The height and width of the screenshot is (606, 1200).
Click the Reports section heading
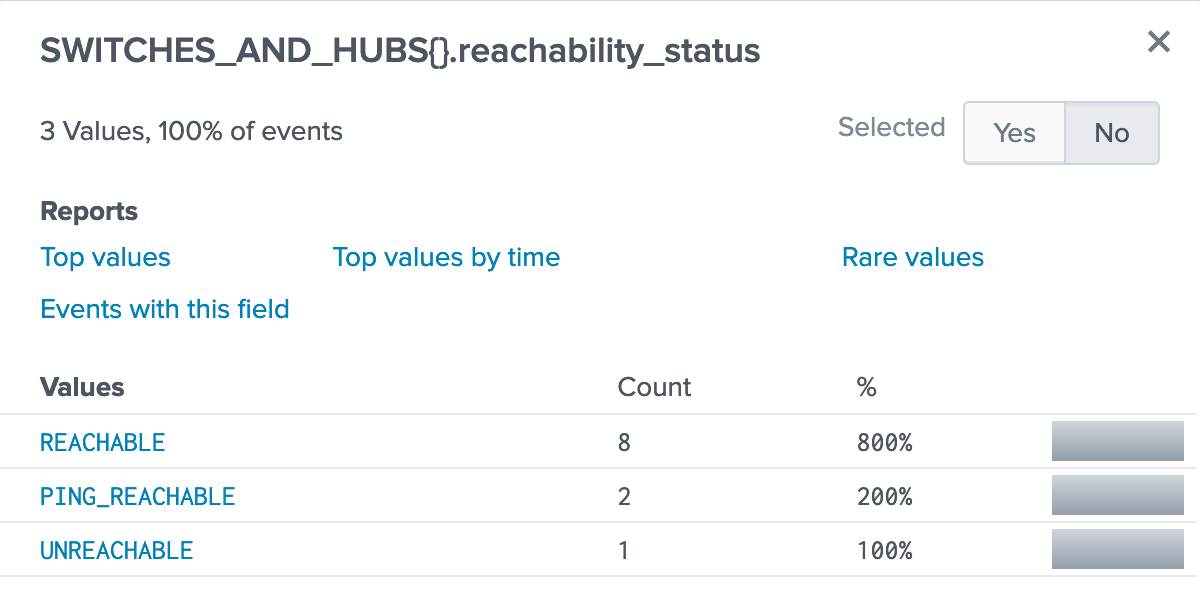click(x=89, y=211)
